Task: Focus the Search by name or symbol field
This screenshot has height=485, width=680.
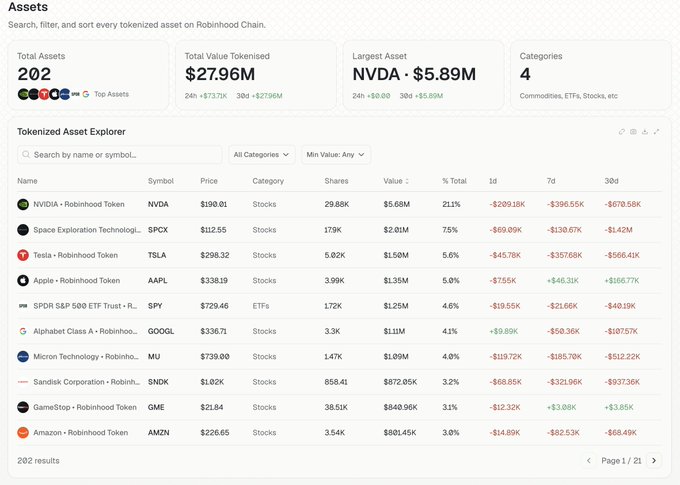Action: (120, 154)
